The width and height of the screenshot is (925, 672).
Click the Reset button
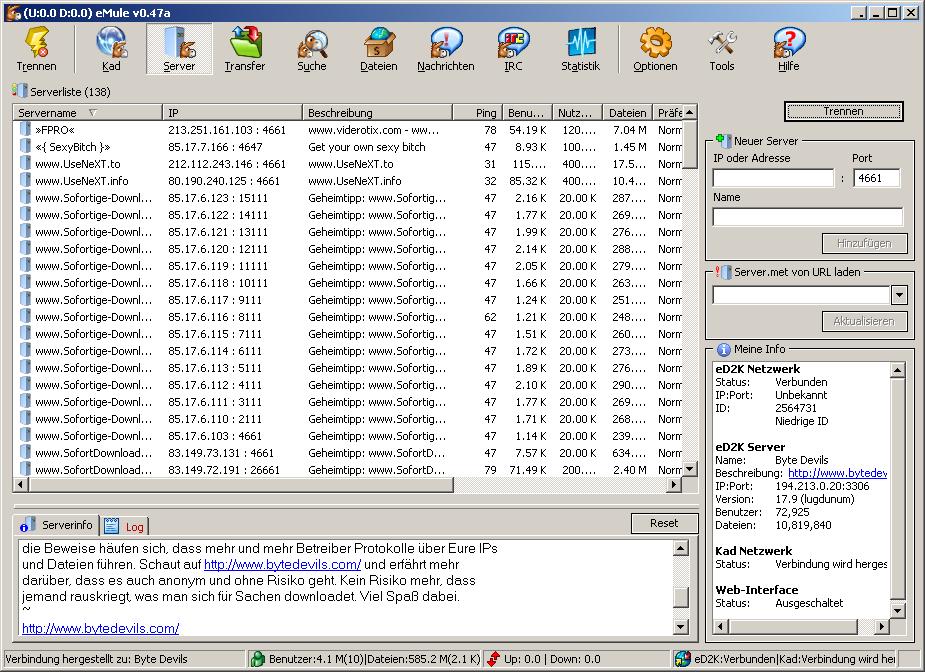click(x=664, y=523)
